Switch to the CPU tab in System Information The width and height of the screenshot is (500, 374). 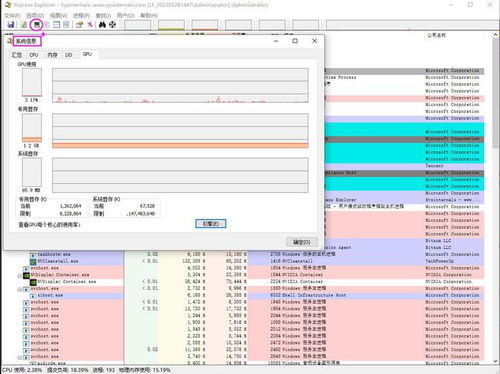tap(34, 55)
